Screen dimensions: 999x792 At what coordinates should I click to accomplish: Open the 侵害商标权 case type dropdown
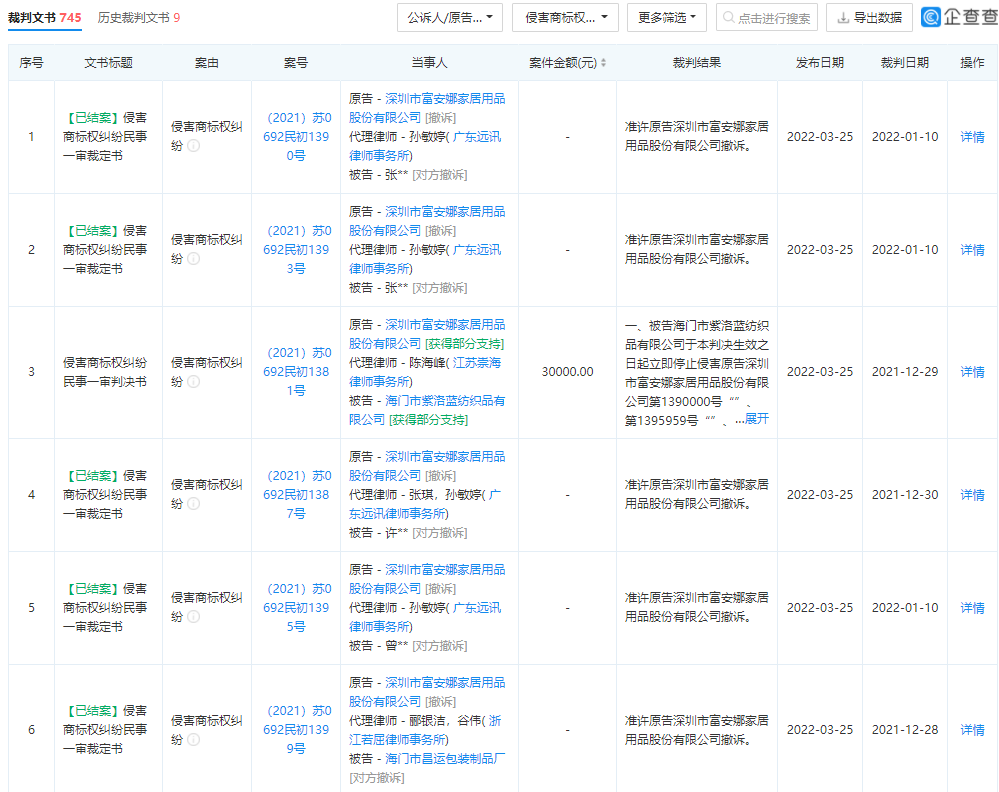[x=565, y=18]
